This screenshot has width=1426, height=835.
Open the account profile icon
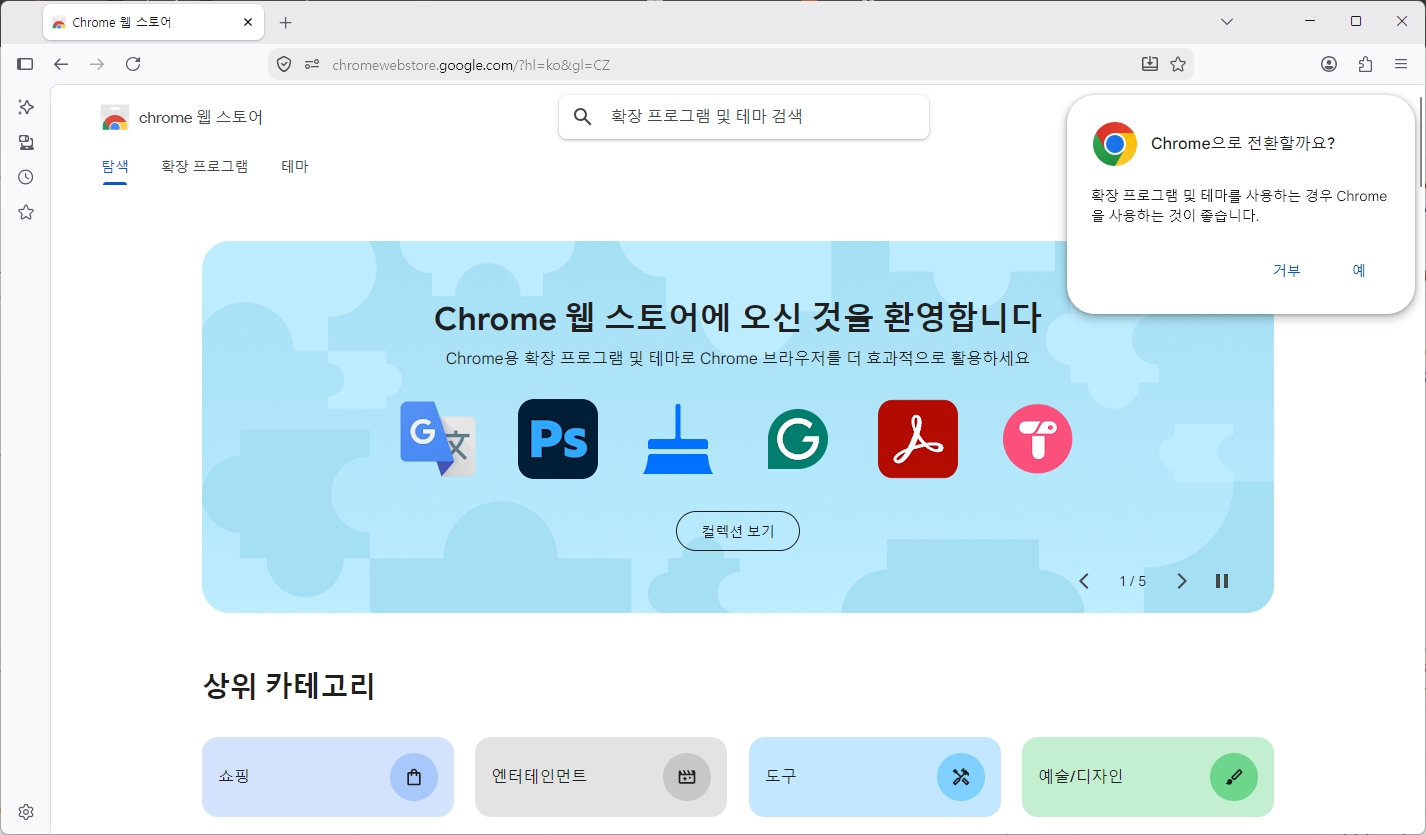1329,64
